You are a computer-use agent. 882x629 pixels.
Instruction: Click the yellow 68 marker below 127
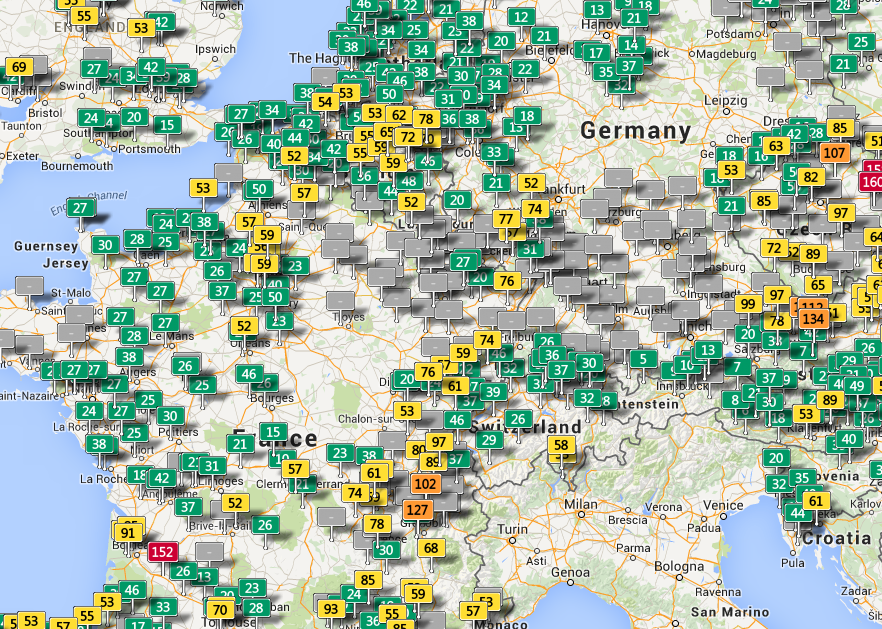coord(431,547)
